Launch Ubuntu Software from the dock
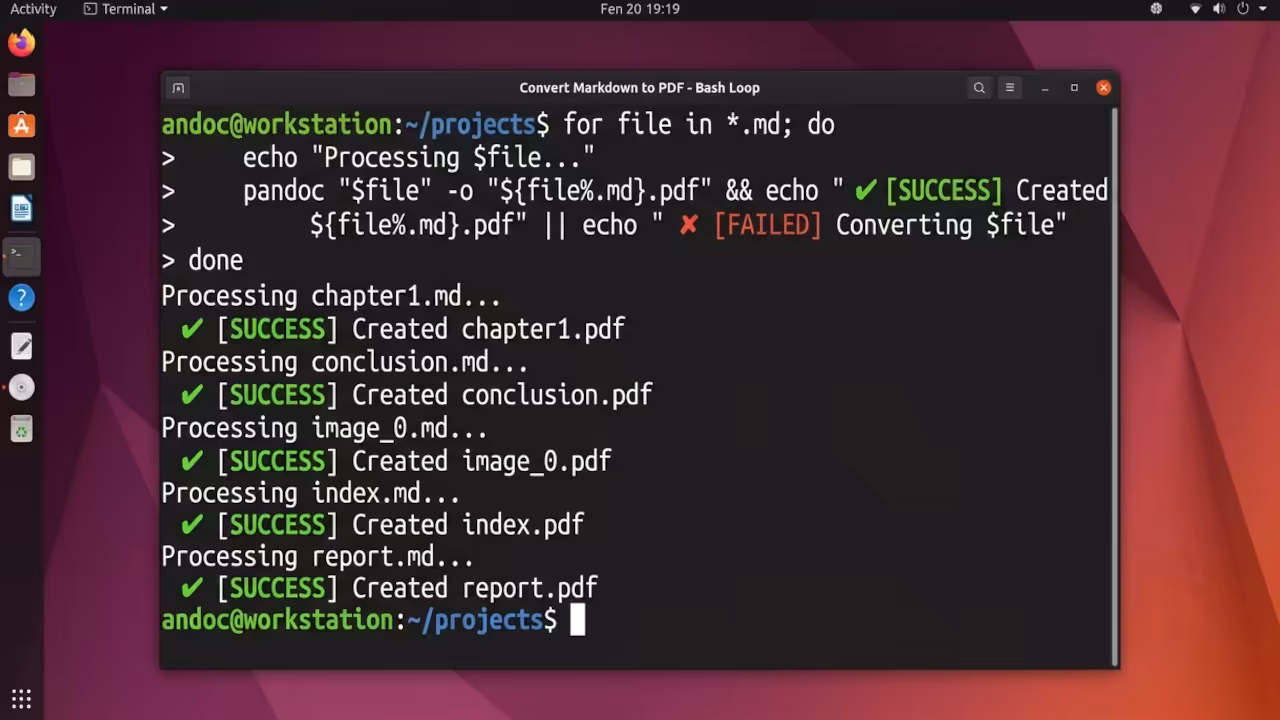Image resolution: width=1280 pixels, height=720 pixels. pyautogui.click(x=21, y=125)
